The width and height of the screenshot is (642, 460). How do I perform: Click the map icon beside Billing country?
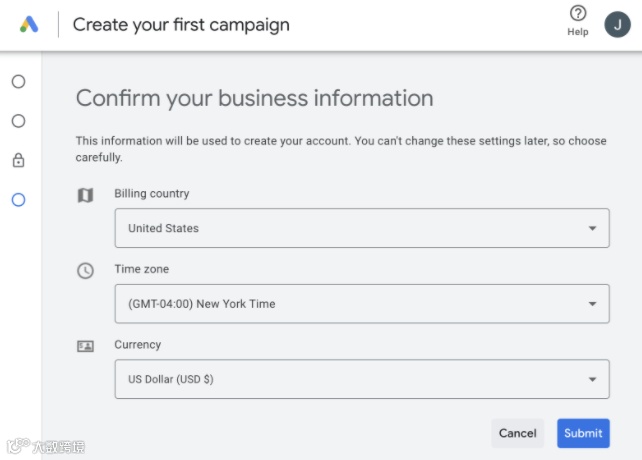(x=86, y=195)
